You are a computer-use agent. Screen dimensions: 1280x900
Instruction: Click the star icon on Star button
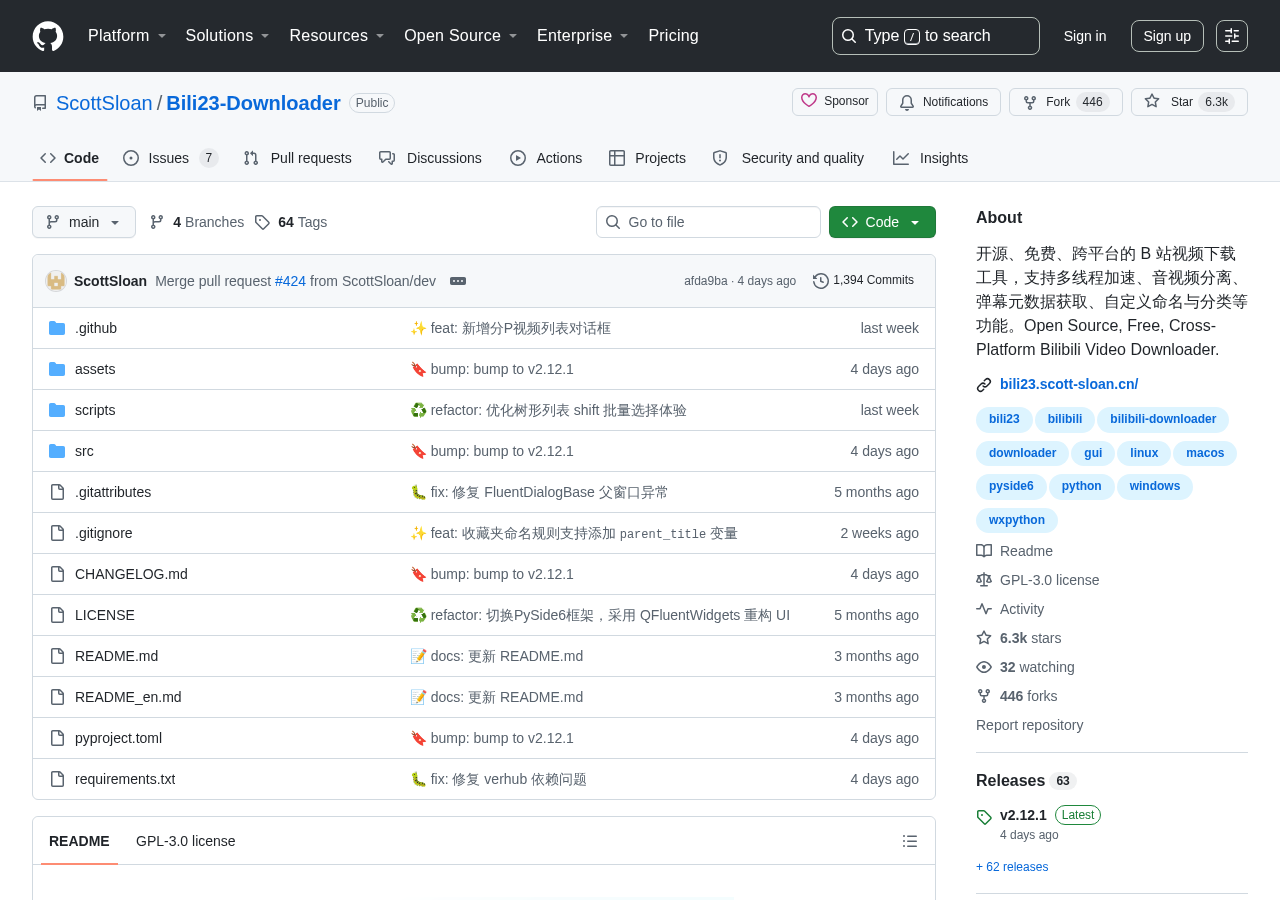1152,101
